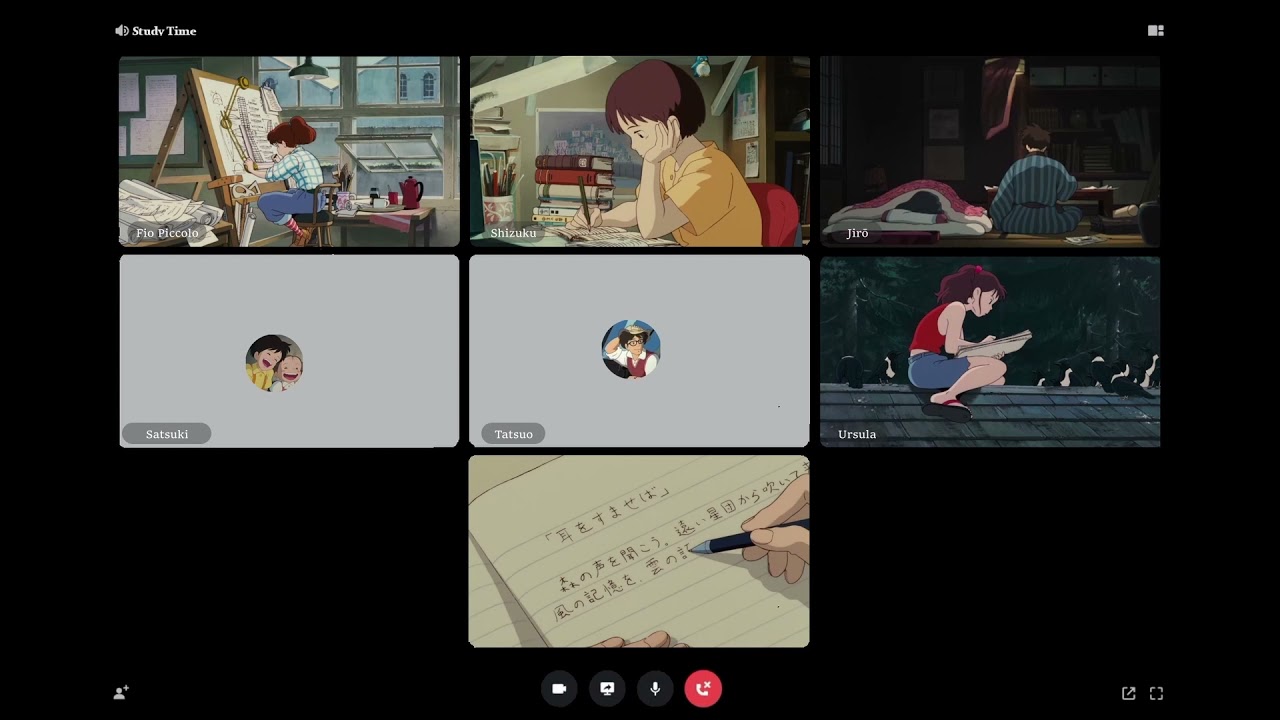1280x720 pixels.
Task: Click the Study Time channel title
Action: pyautogui.click(x=164, y=31)
